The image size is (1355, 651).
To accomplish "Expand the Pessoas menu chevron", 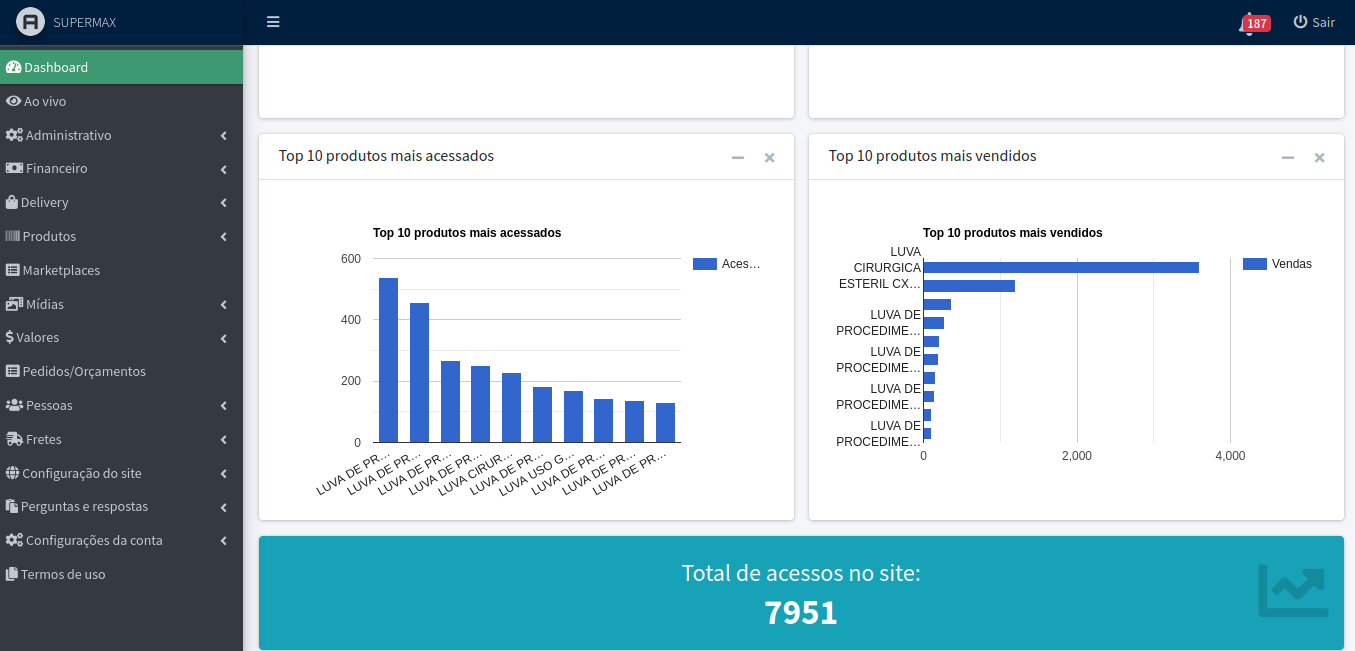I will [x=224, y=405].
